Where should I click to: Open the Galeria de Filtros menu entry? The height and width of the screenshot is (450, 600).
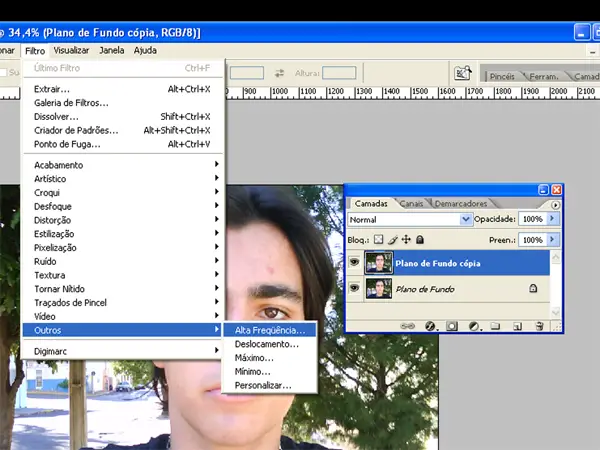pos(71,102)
